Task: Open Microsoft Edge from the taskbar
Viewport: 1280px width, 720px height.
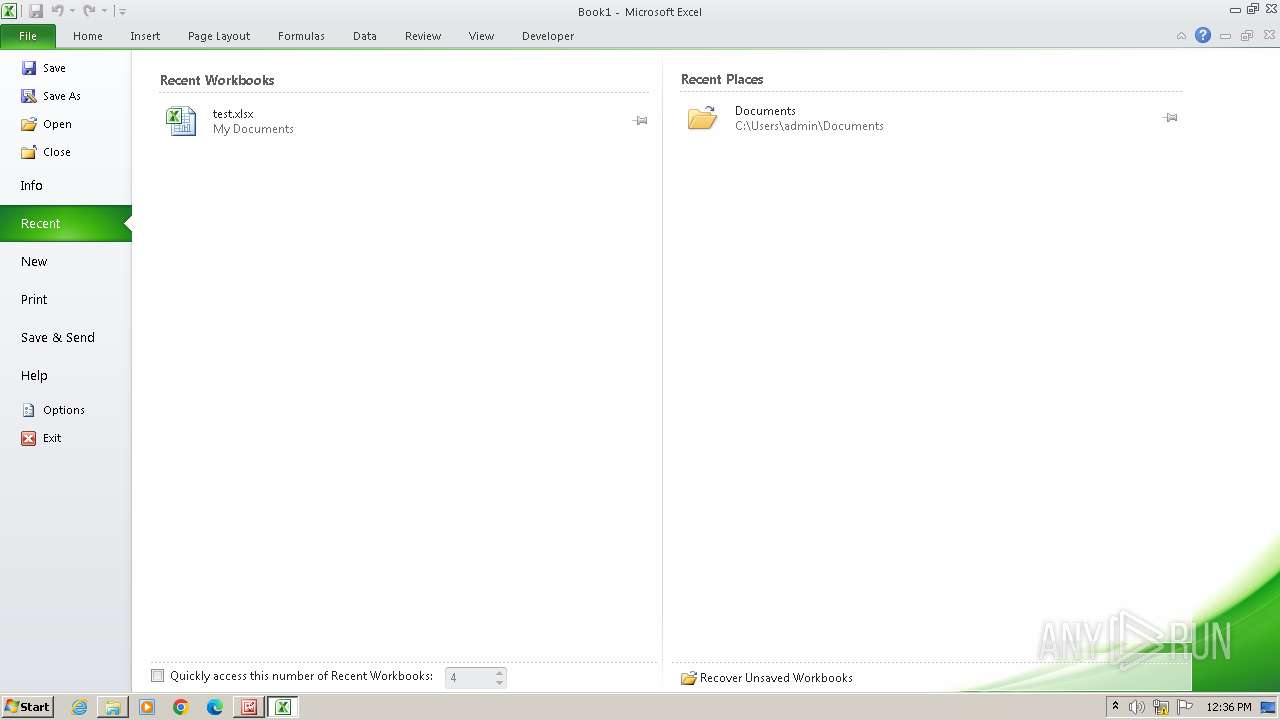Action: [215, 707]
